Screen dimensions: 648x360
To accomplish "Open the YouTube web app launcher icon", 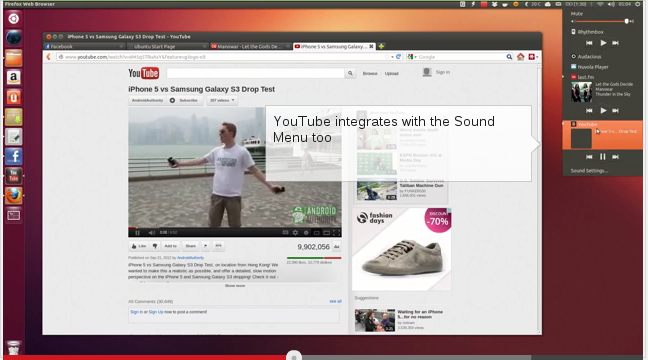I will (x=13, y=176).
